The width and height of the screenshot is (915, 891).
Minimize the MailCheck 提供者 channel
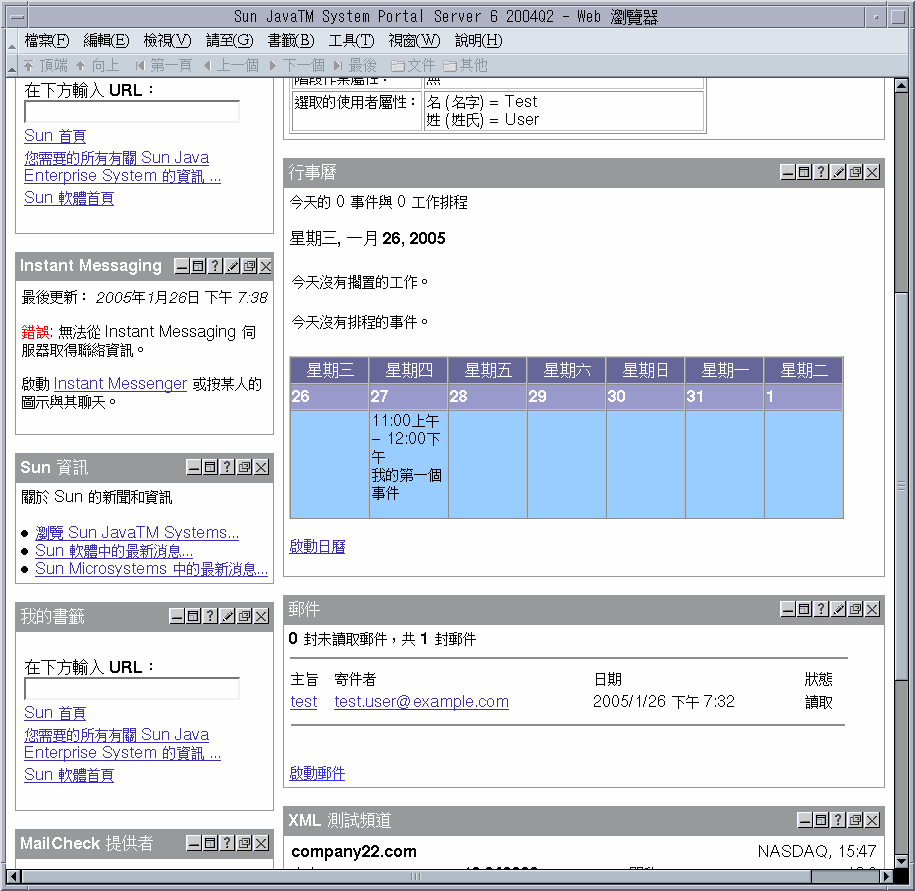(x=194, y=843)
